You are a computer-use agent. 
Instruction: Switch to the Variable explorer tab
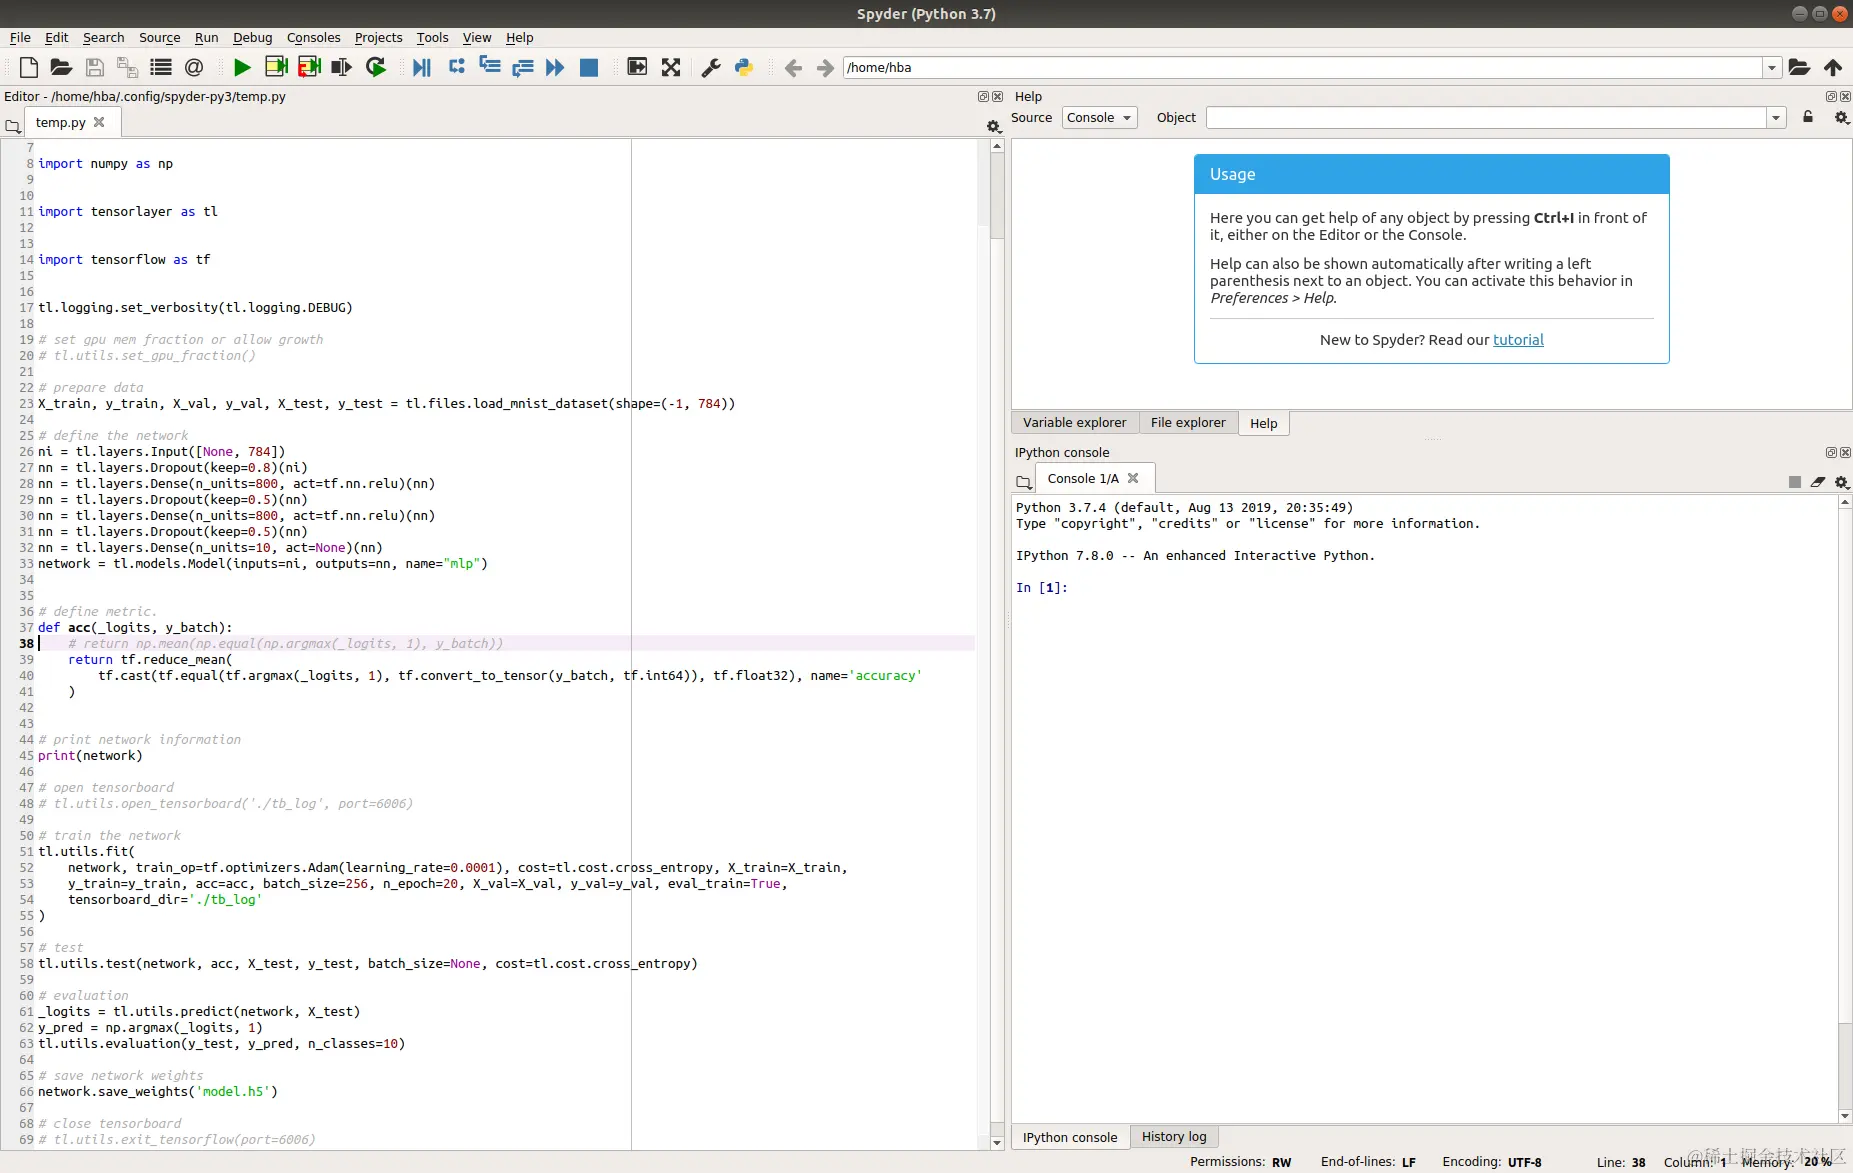pos(1075,423)
